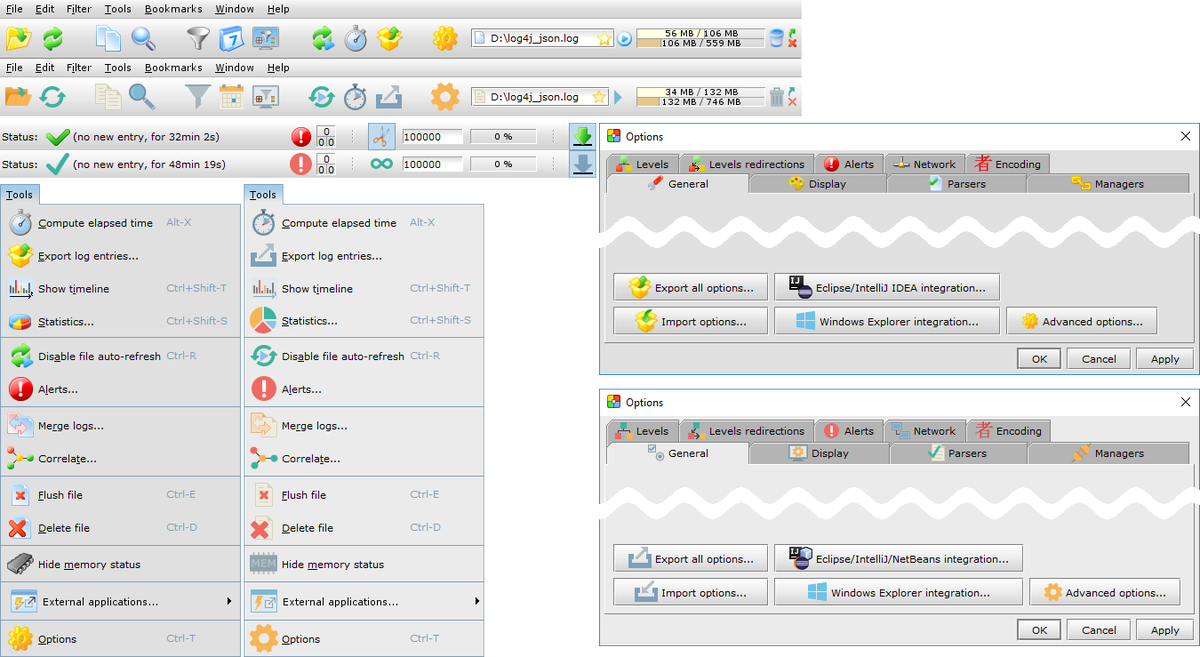Click magnifier search icon in the 56 MB toolbar
The width and height of the screenshot is (1200, 657).
tap(144, 39)
